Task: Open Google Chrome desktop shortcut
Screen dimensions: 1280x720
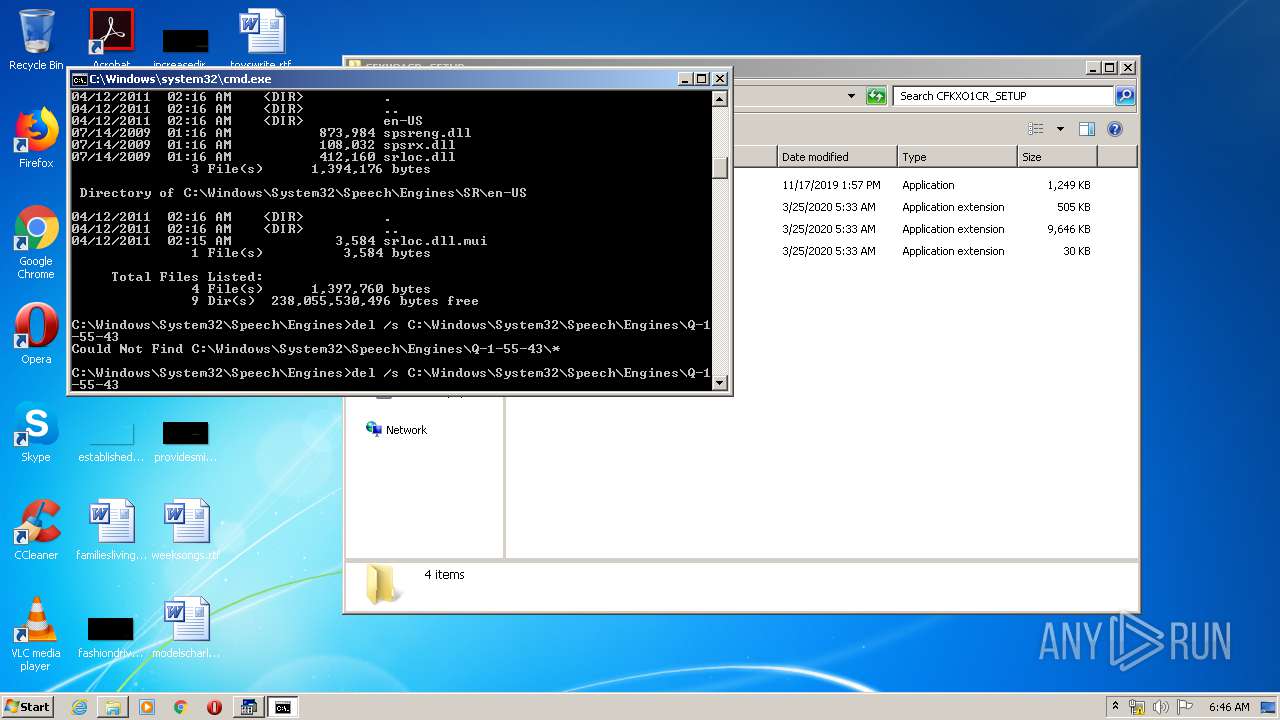Action: (36, 243)
